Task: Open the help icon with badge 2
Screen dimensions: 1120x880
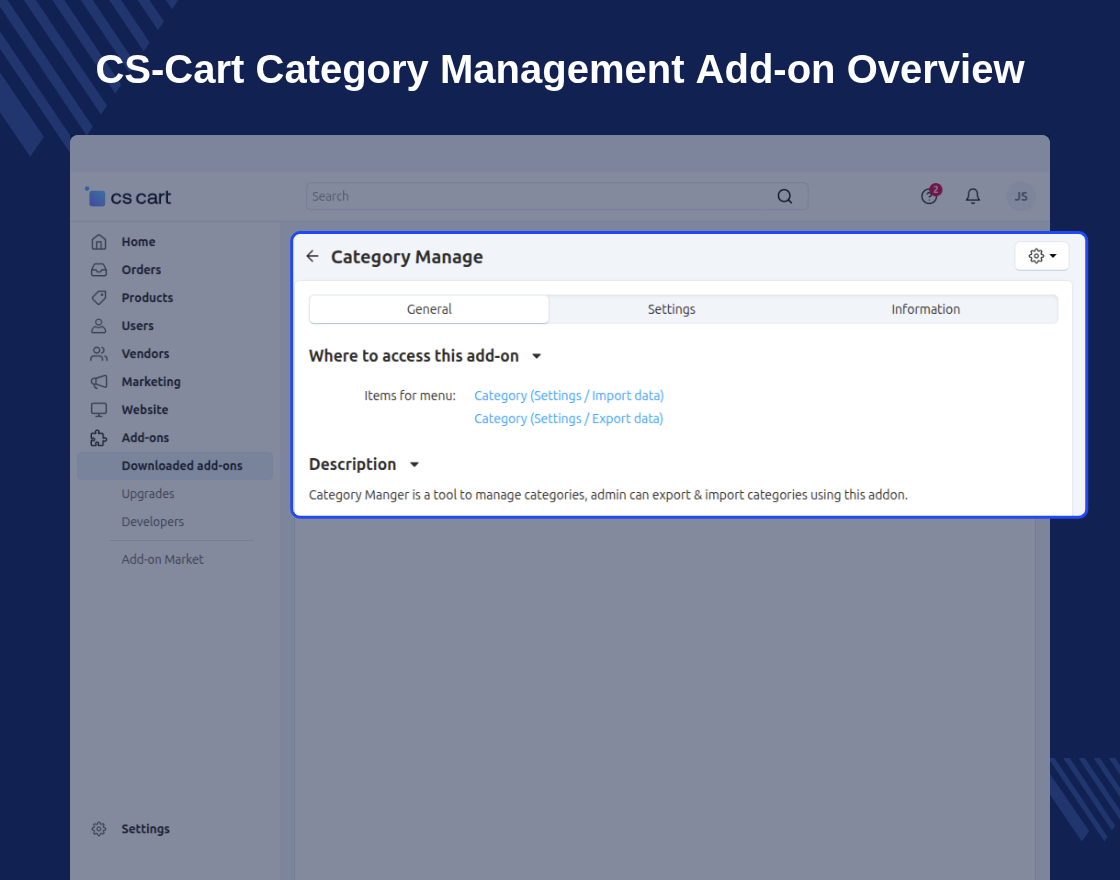Action: (x=930, y=195)
